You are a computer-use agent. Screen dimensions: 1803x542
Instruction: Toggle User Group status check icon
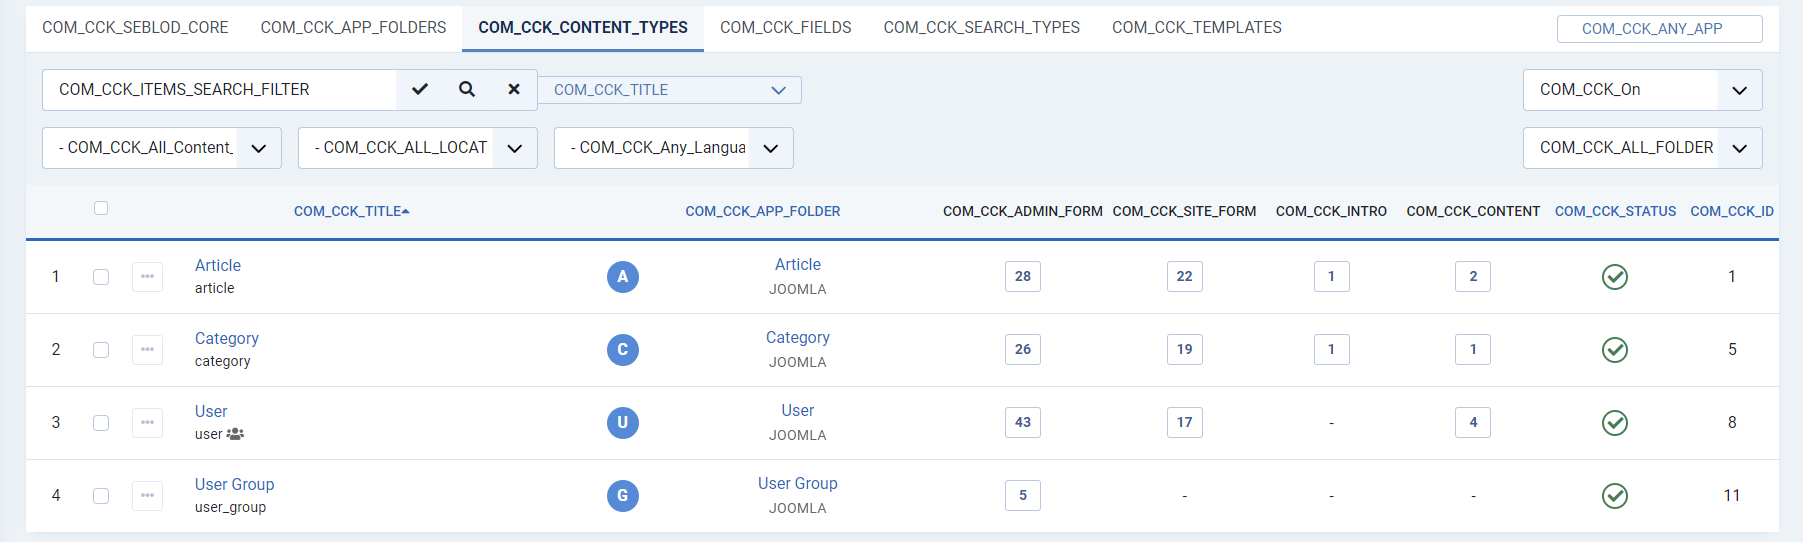click(1614, 496)
